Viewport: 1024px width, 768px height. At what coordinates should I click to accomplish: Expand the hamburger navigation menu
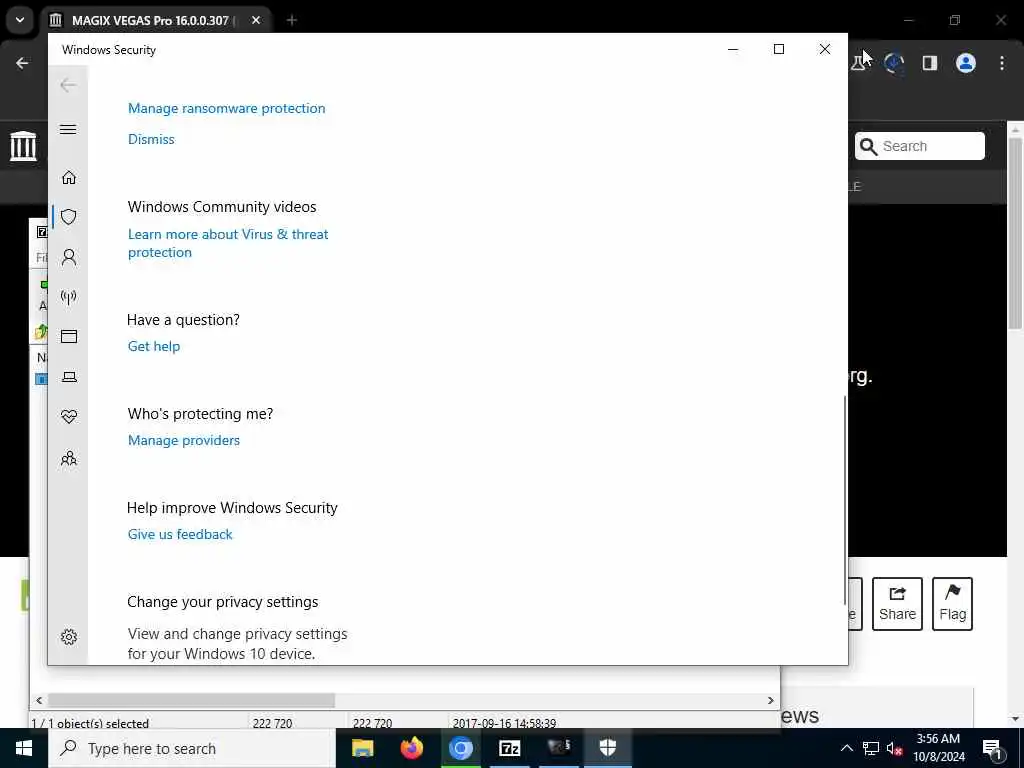click(68, 129)
